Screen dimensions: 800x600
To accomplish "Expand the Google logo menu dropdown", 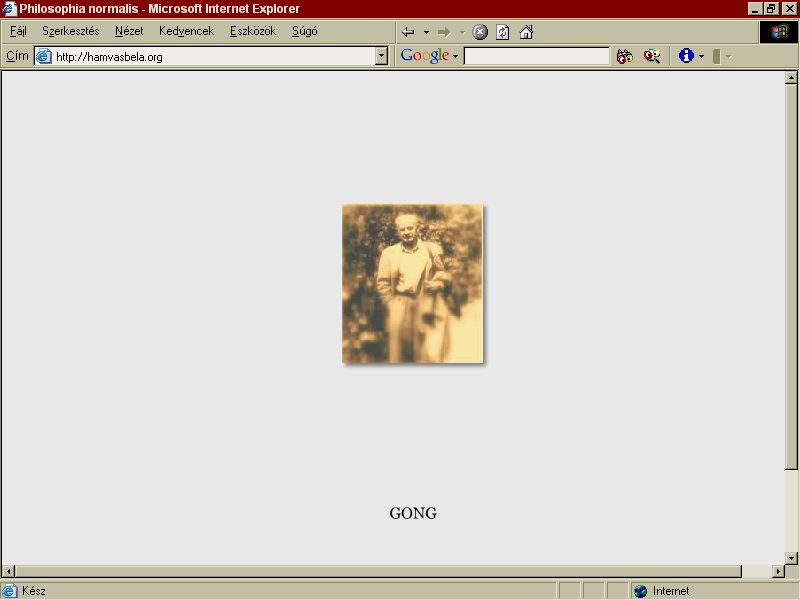I will [x=455, y=56].
